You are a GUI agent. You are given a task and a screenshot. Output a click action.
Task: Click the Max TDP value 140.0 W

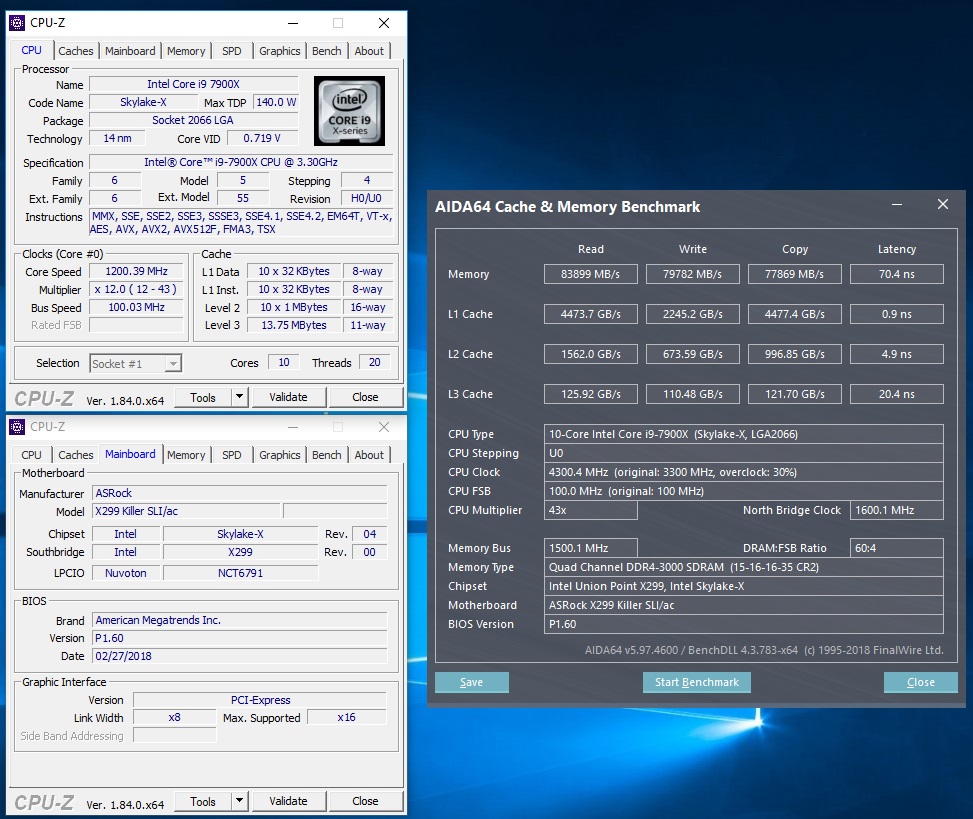(x=276, y=102)
